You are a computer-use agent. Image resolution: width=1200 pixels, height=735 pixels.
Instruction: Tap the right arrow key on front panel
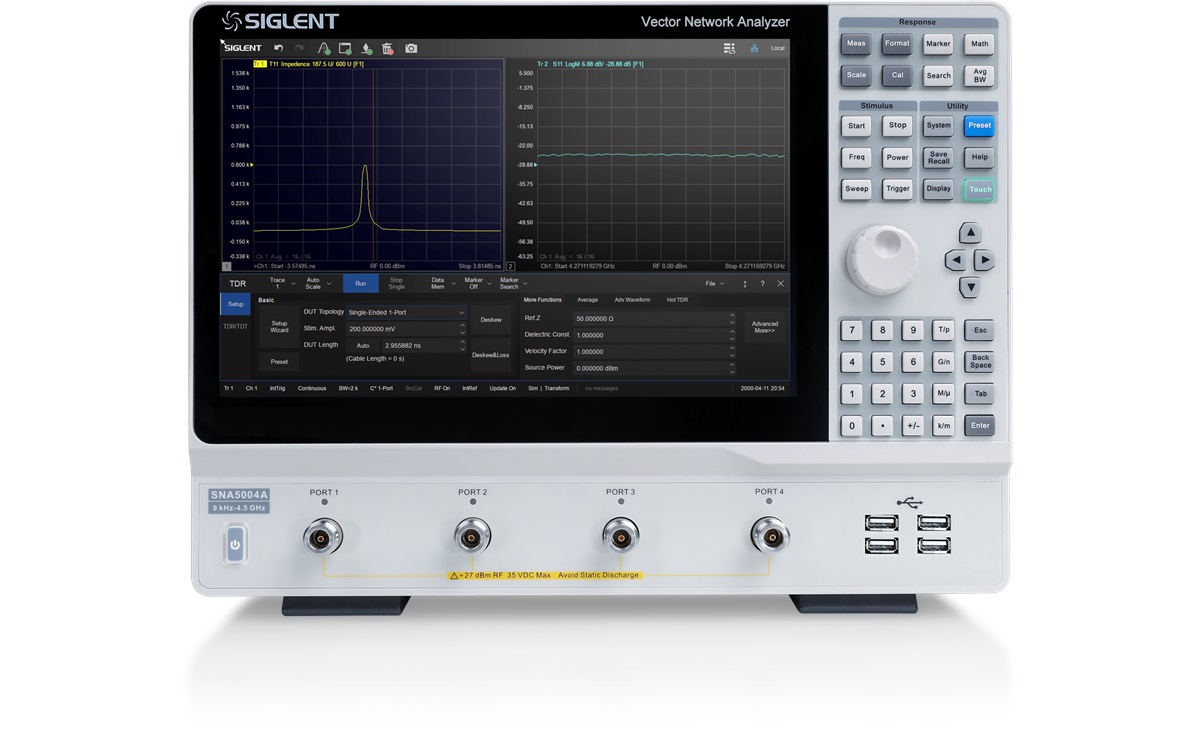[x=985, y=261]
